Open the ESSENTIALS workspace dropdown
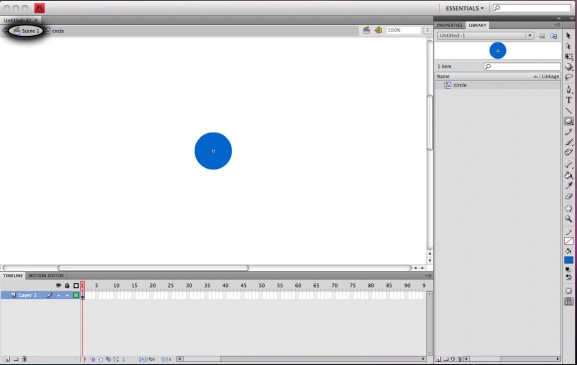Screen dimensions: 577x365 (465, 8)
